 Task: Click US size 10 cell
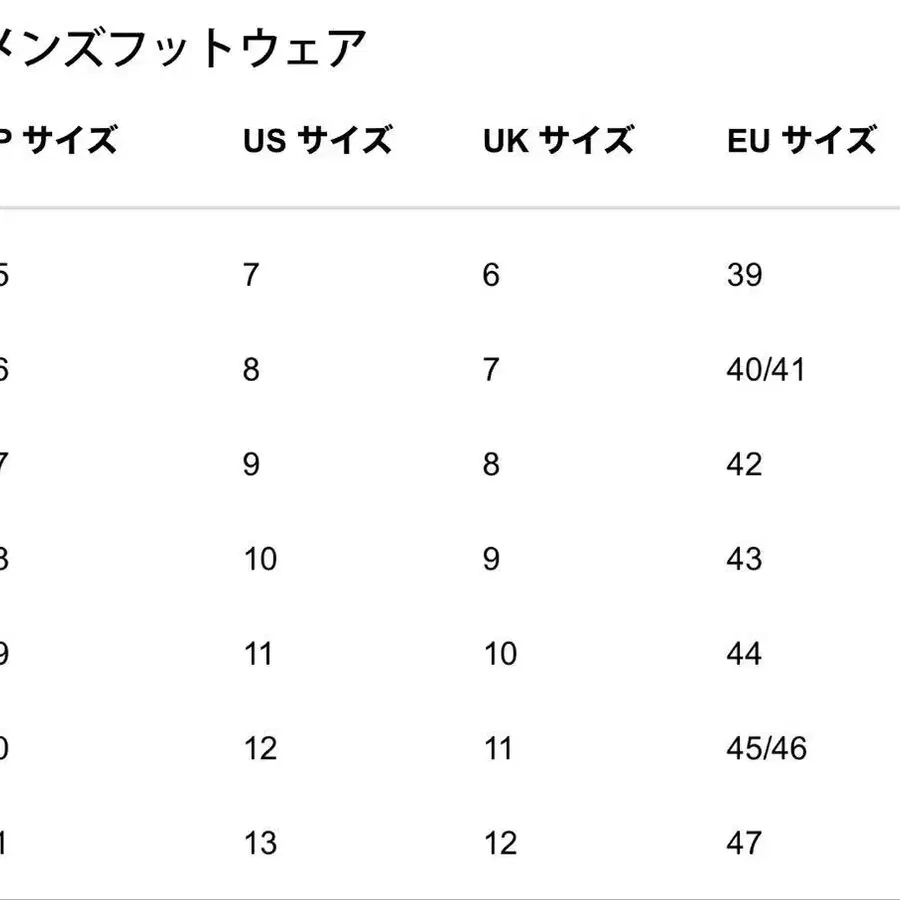click(260, 559)
